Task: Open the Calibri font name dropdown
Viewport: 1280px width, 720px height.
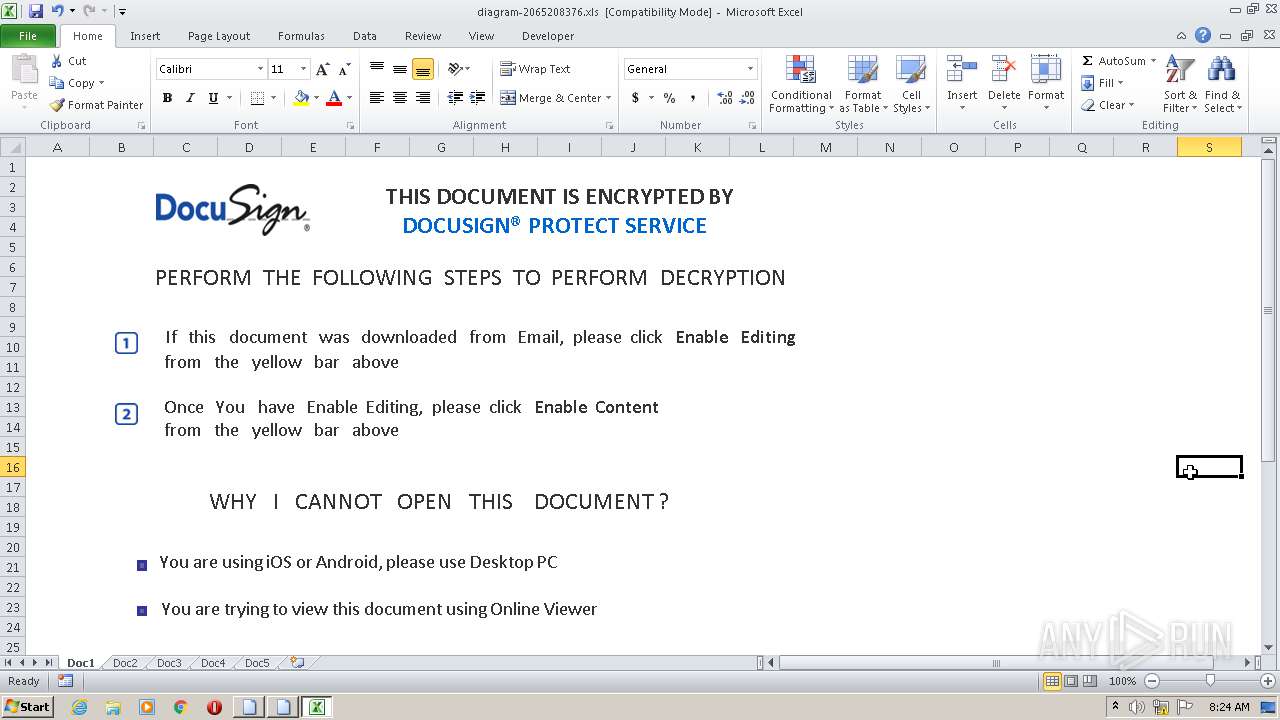Action: pos(260,69)
